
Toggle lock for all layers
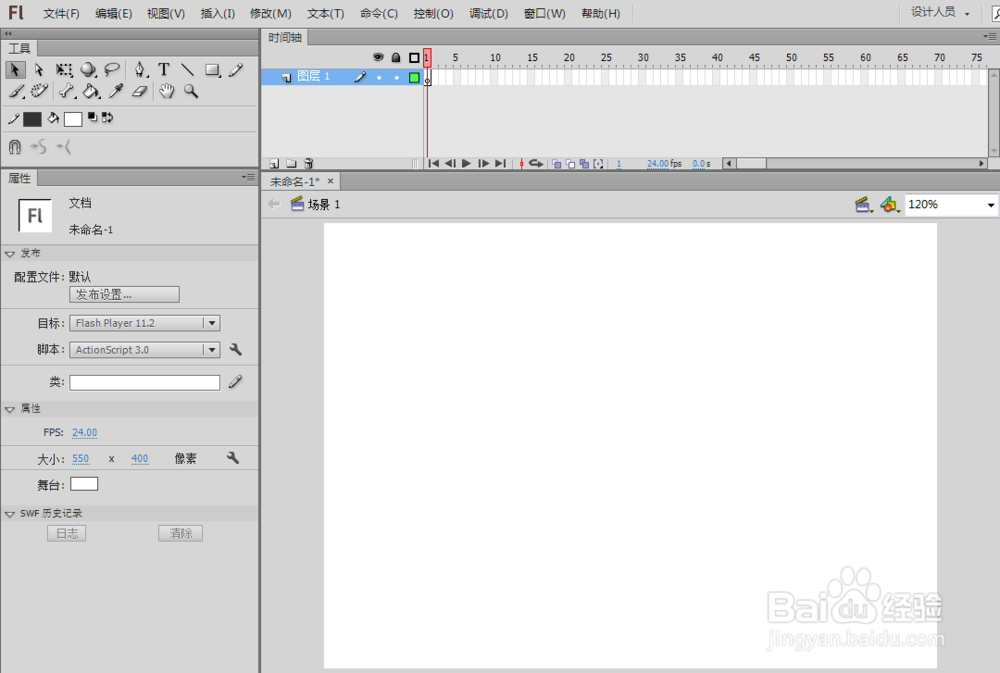396,57
